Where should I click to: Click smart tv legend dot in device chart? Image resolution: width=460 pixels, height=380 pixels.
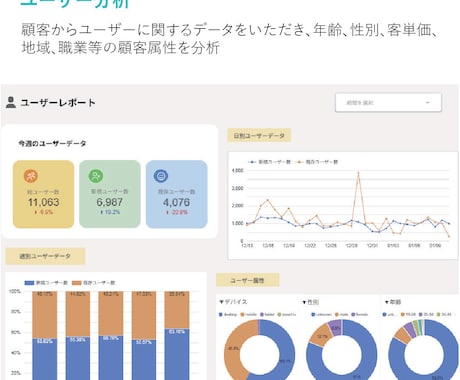click(x=280, y=314)
